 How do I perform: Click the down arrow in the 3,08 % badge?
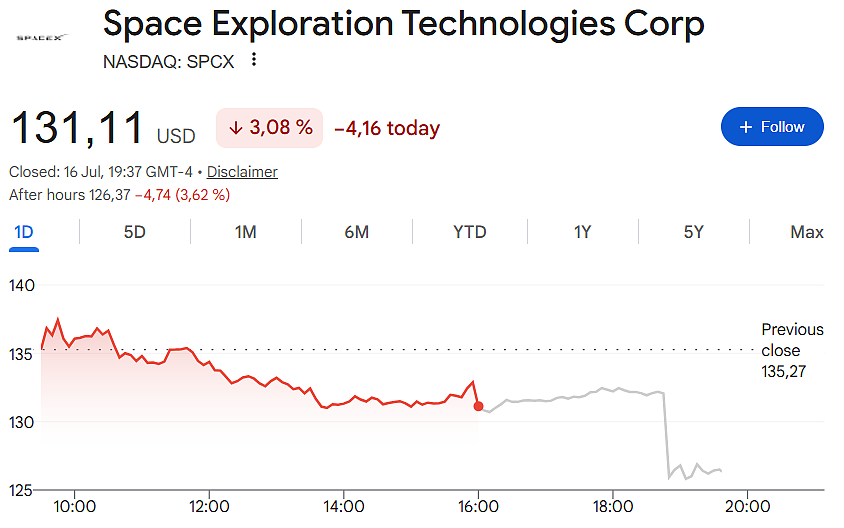[236, 128]
